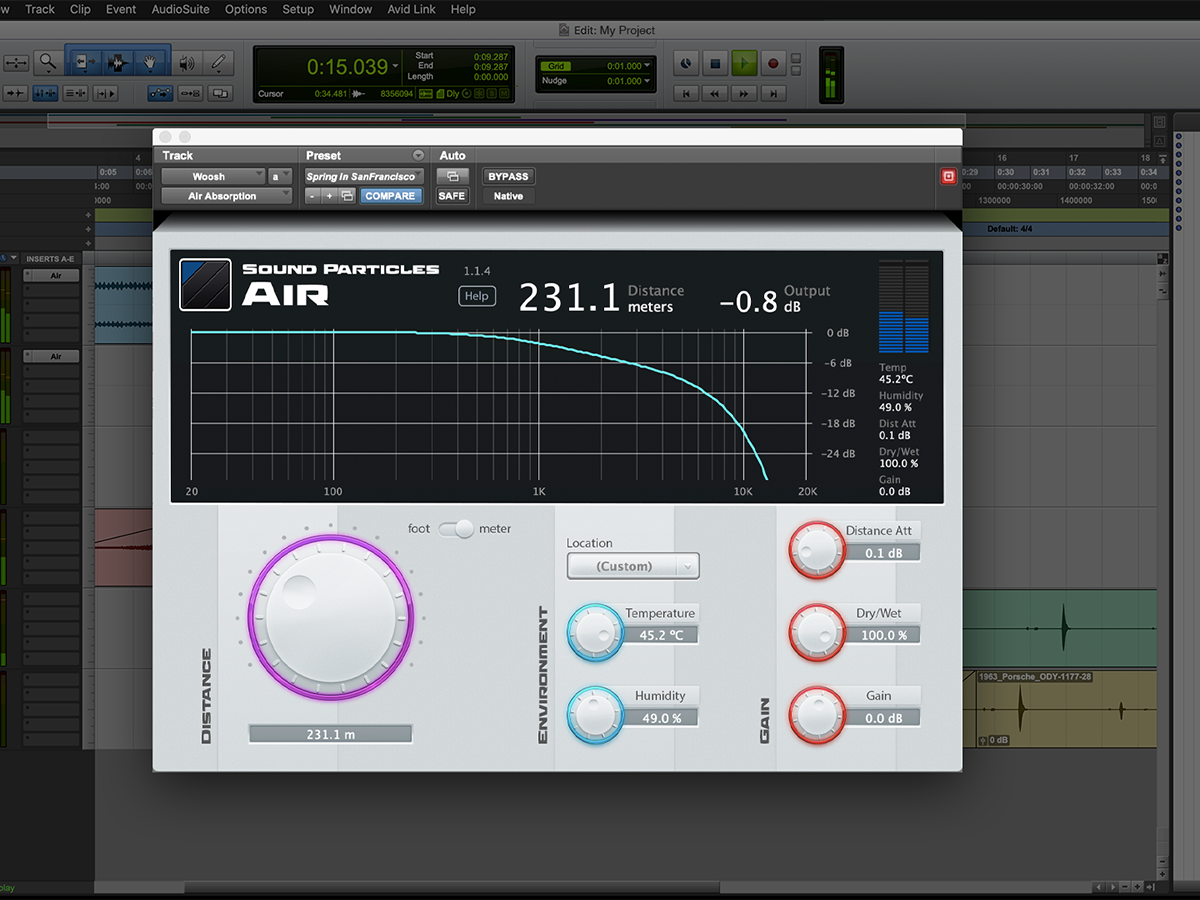Toggle foot/meter unit switch
This screenshot has width=1200, height=900.
(455, 529)
